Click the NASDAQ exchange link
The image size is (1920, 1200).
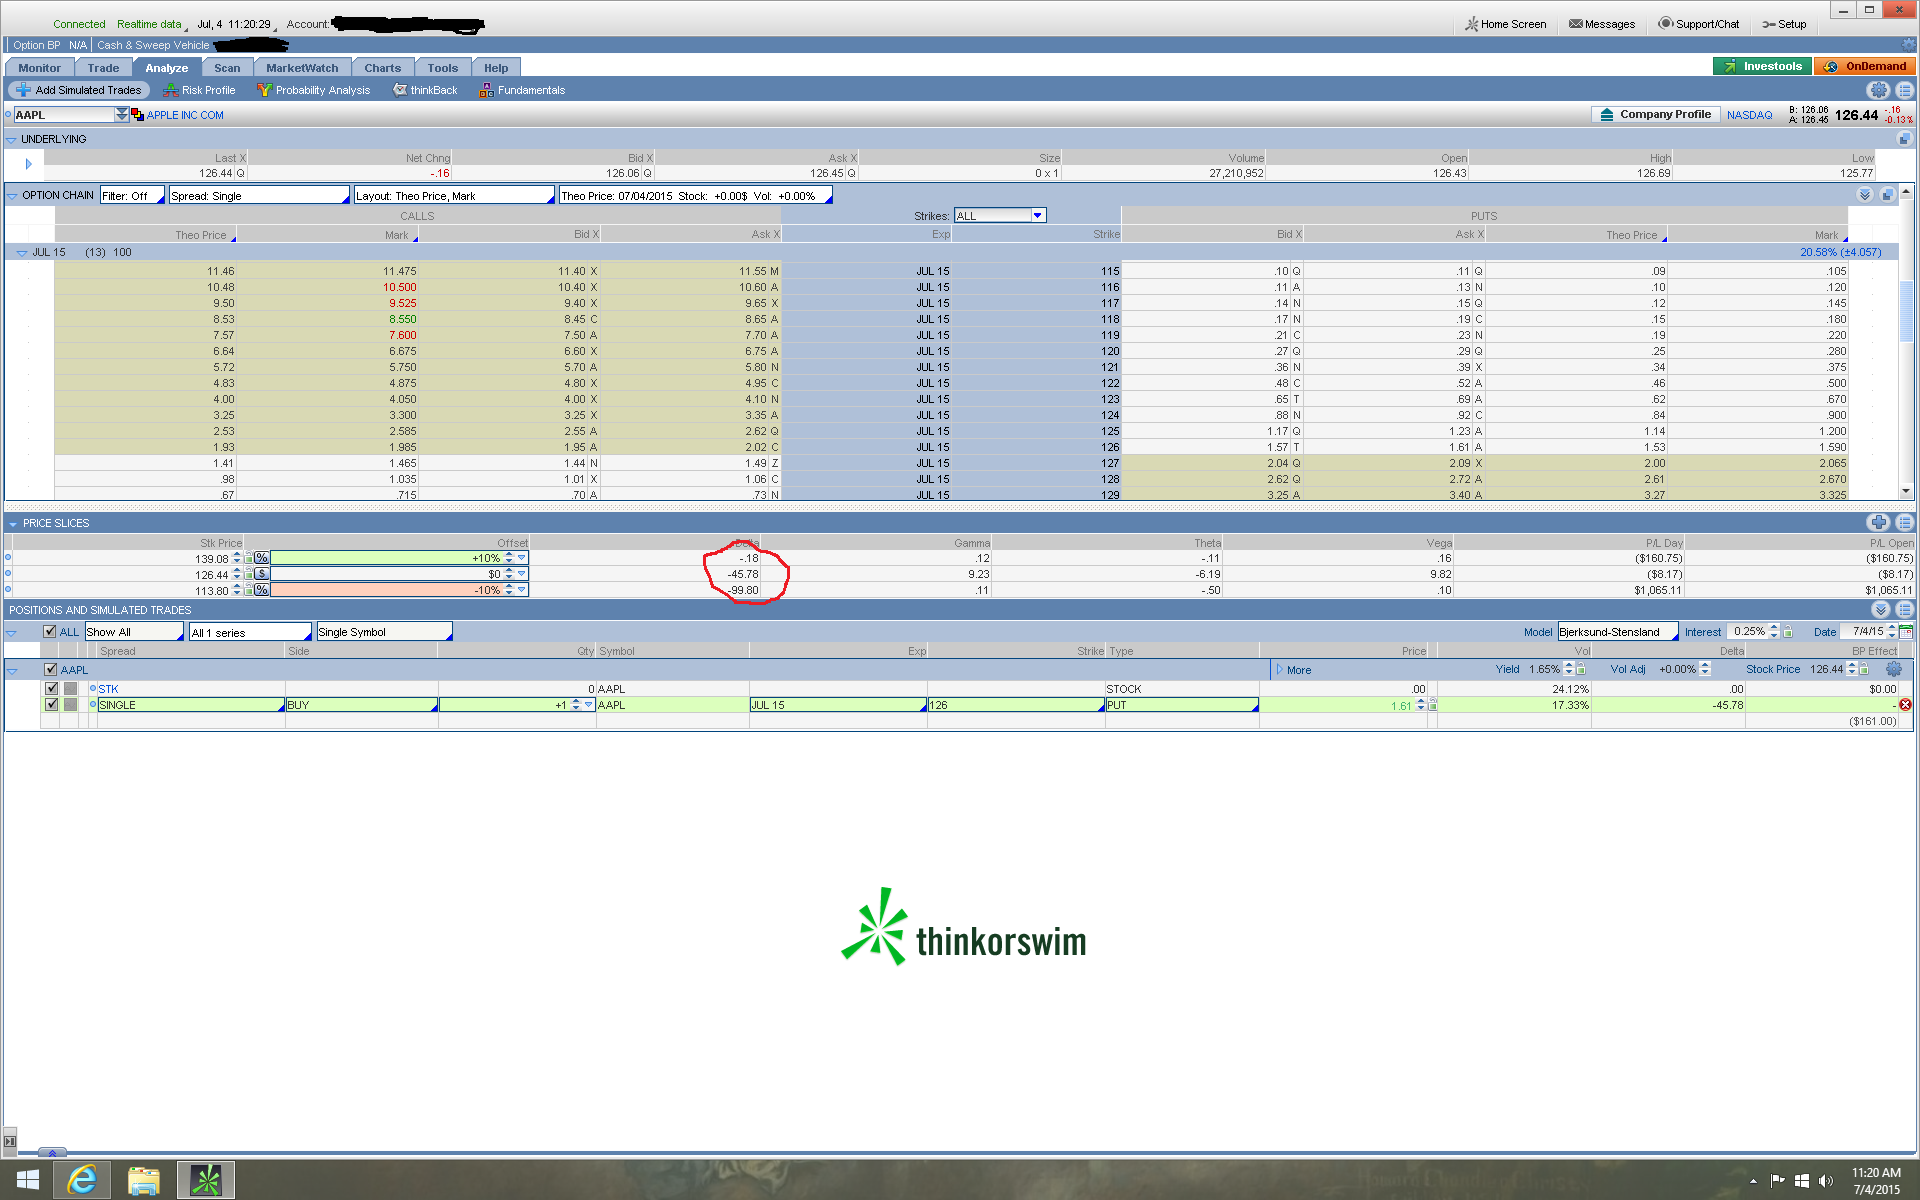click(x=1749, y=115)
